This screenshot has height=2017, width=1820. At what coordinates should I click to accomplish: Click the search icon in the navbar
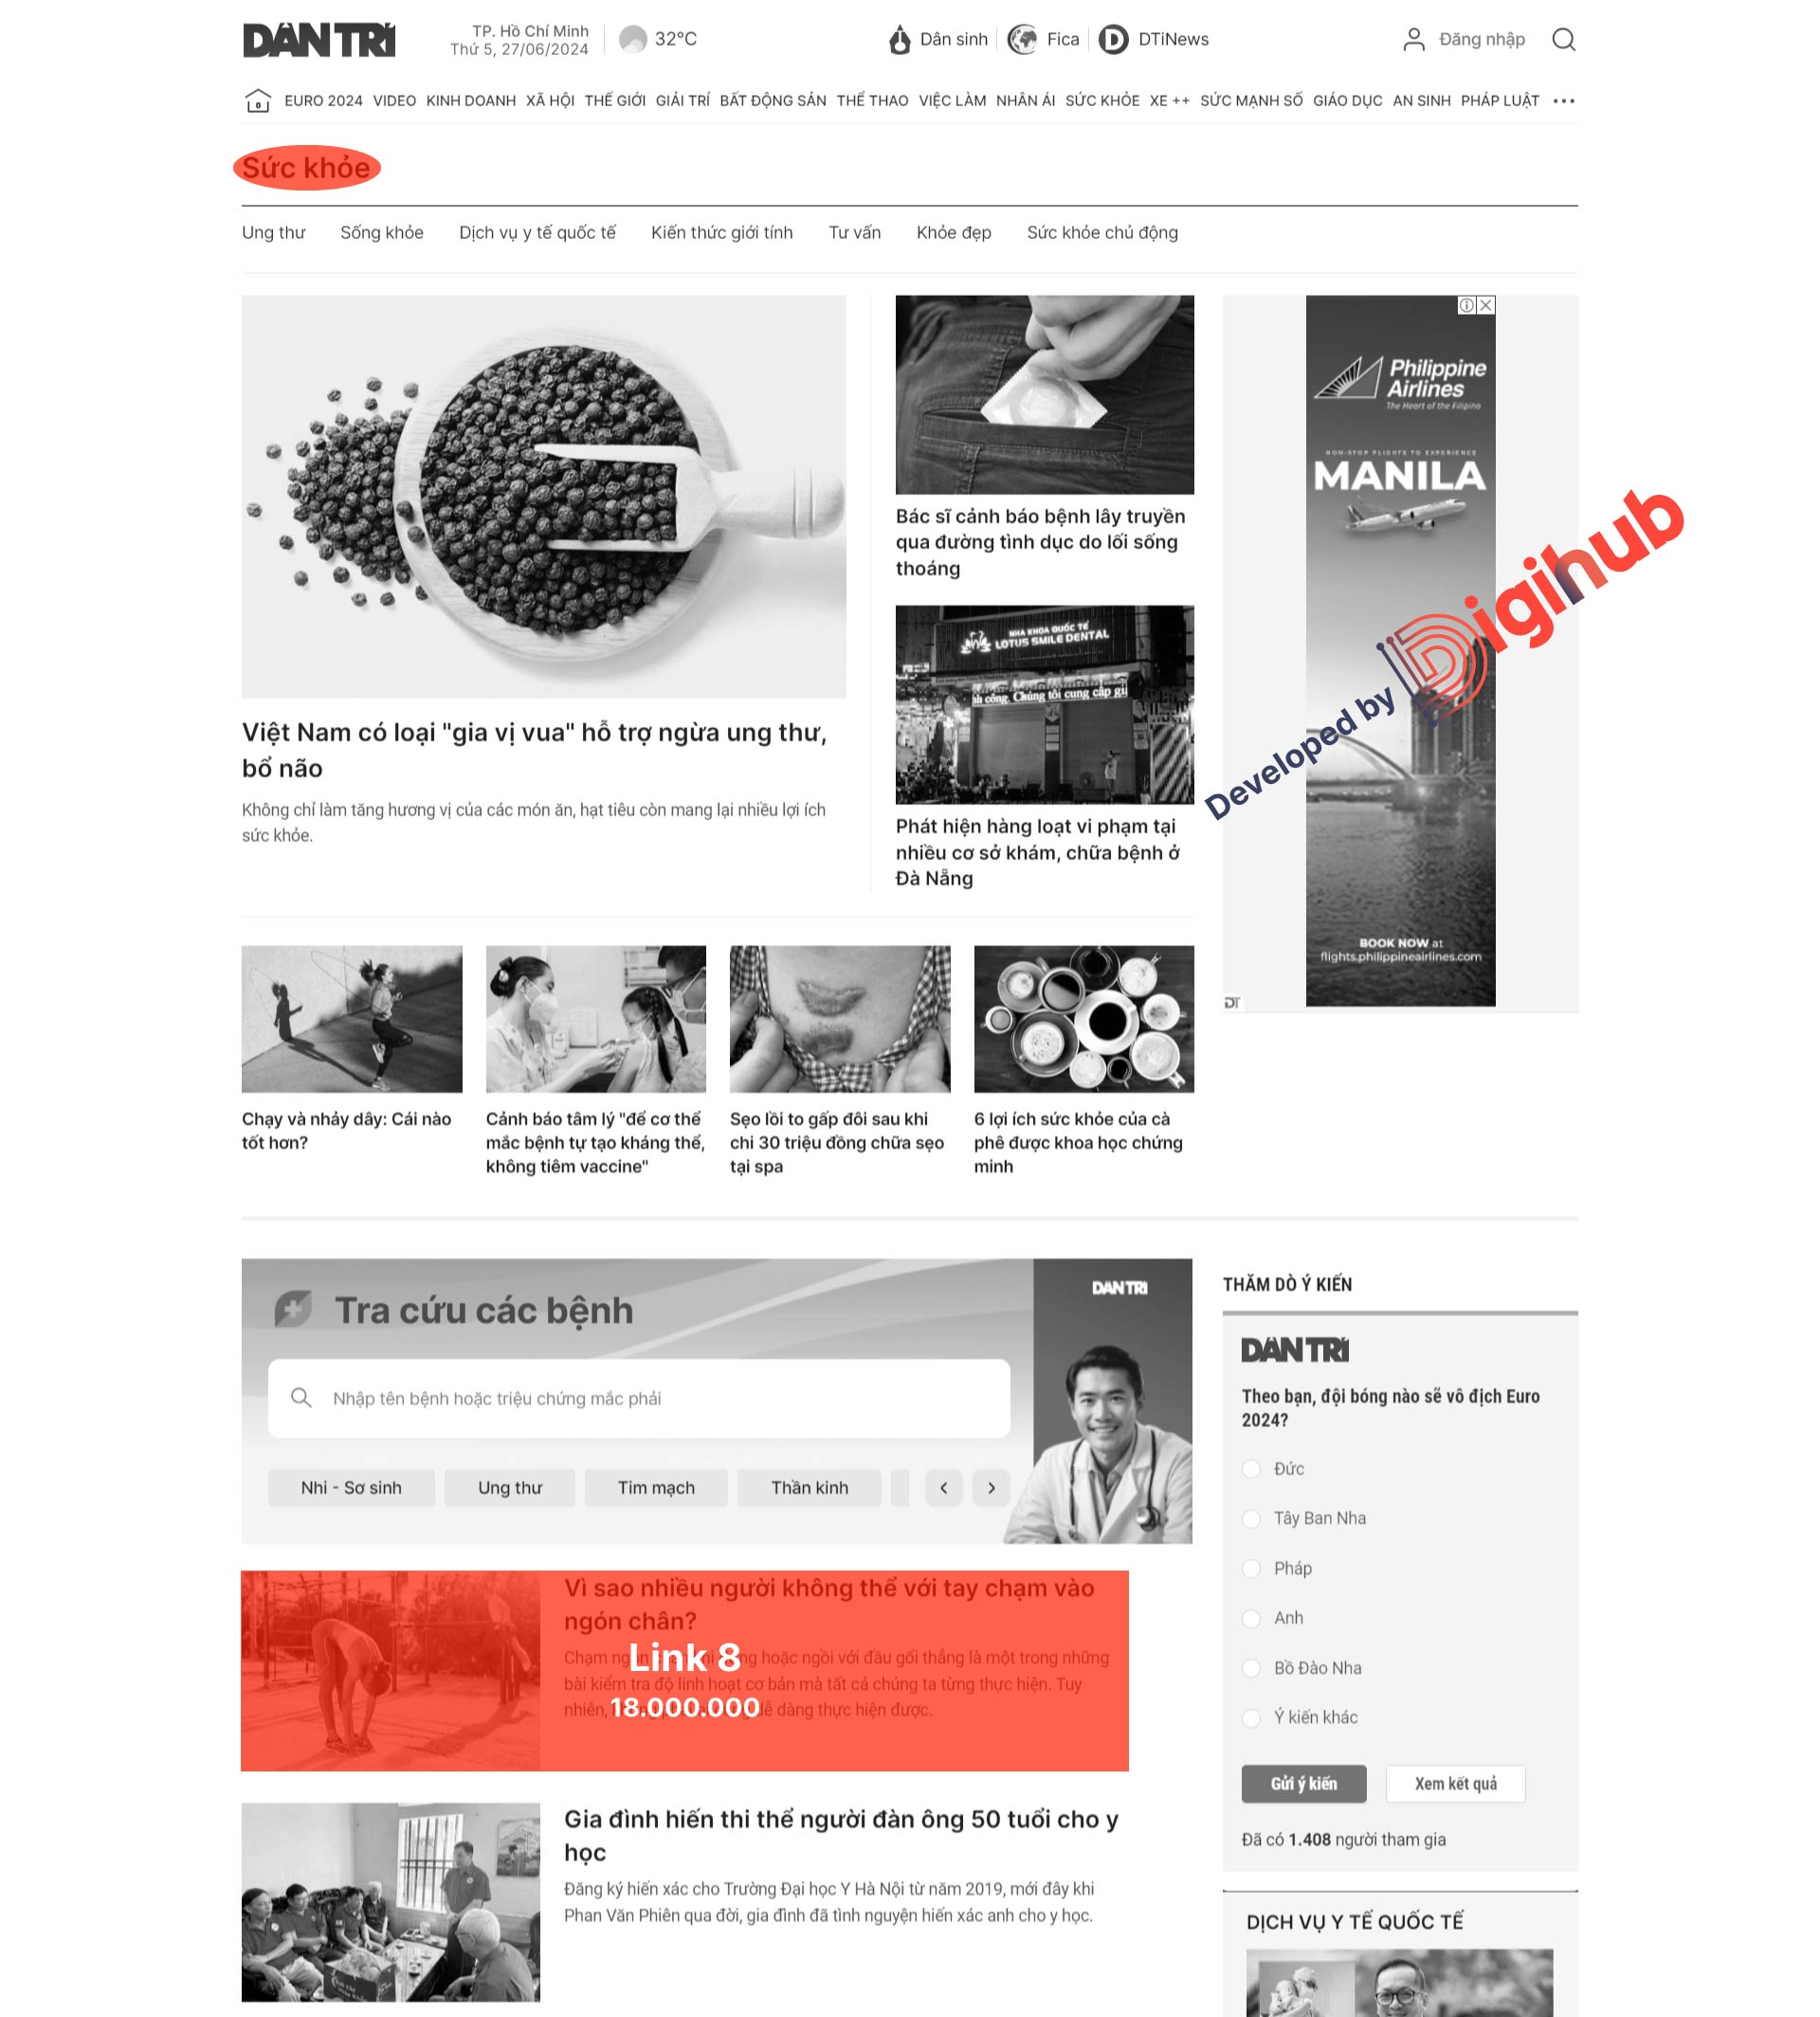click(x=1565, y=39)
